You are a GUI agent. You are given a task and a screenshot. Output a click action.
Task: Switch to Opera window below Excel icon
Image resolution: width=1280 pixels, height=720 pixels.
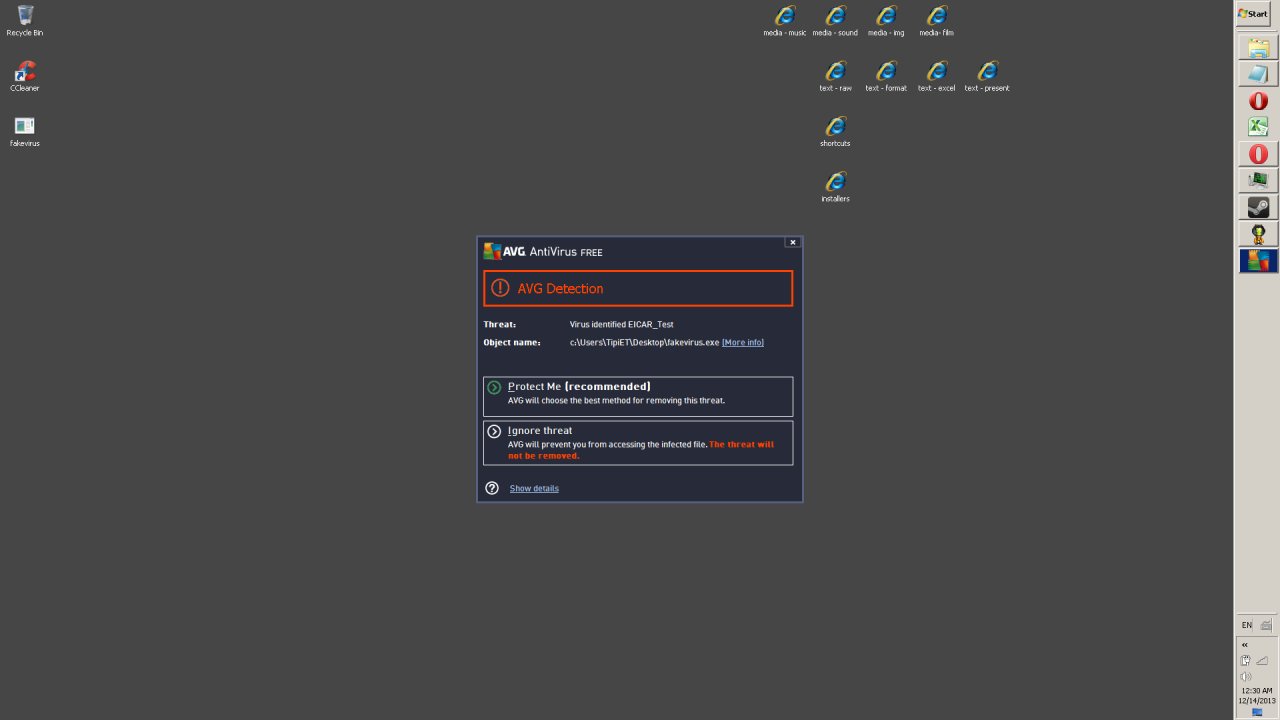(1258, 154)
